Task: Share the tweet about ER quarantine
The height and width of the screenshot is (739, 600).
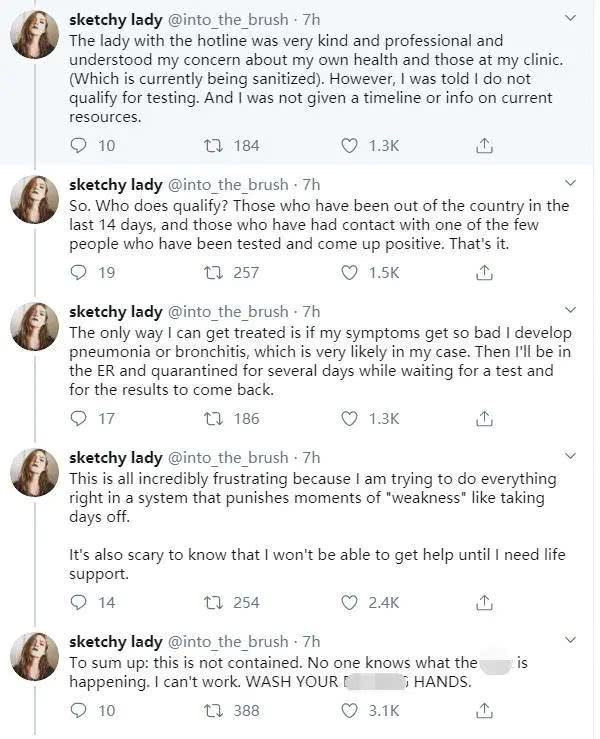Action: pyautogui.click(x=484, y=419)
